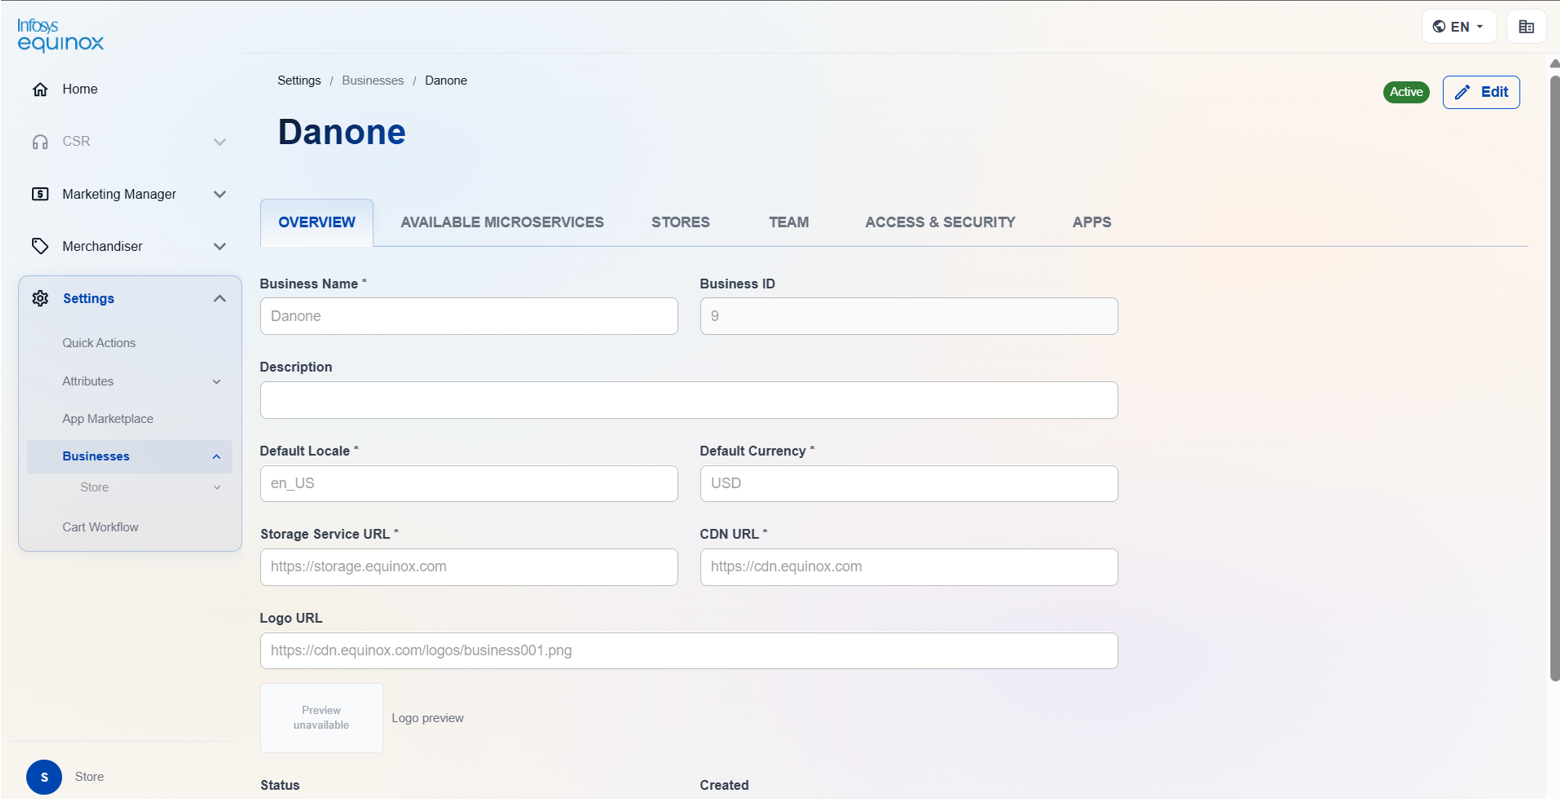Click the CDN URL field
Screen dimensions: 1560x799
tap(909, 567)
